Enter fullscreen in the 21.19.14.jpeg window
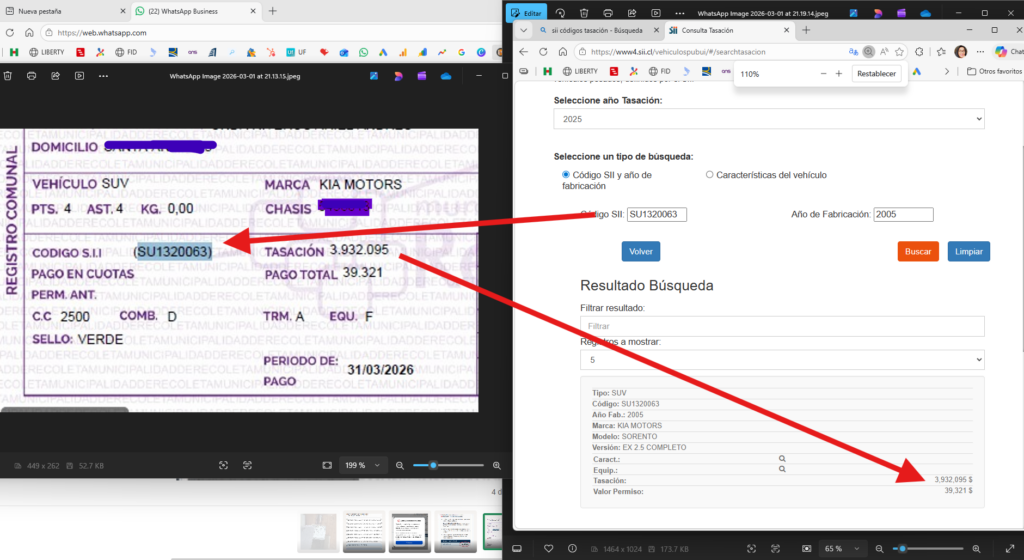Viewport: 1024px width, 560px height. [x=1010, y=549]
